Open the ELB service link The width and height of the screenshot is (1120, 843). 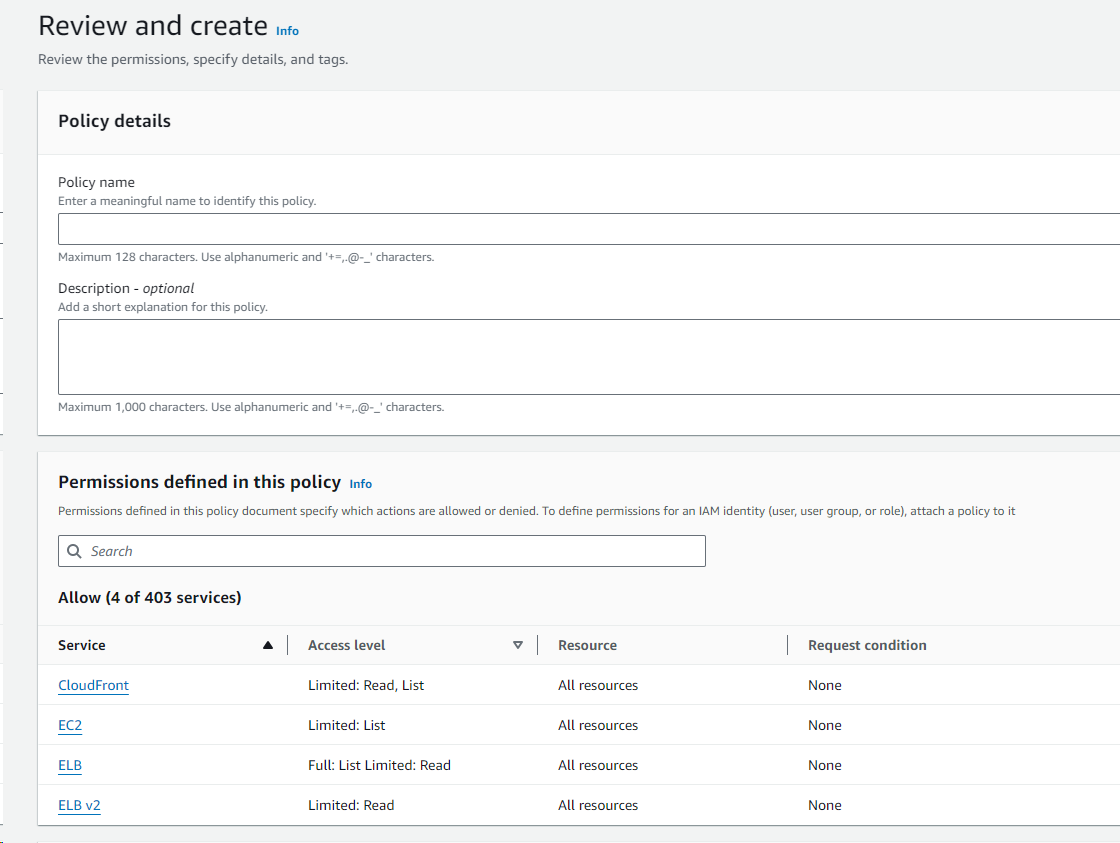[x=70, y=765]
